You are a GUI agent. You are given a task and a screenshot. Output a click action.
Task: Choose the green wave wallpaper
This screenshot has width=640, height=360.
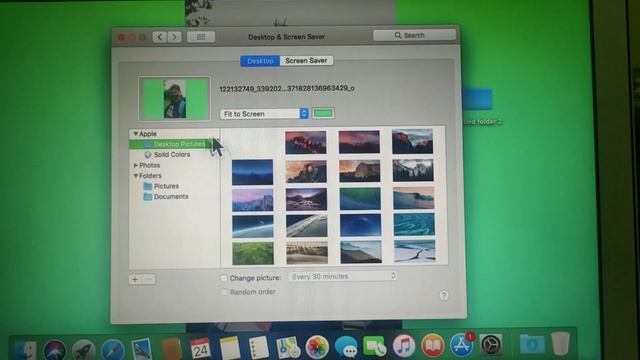click(x=360, y=198)
